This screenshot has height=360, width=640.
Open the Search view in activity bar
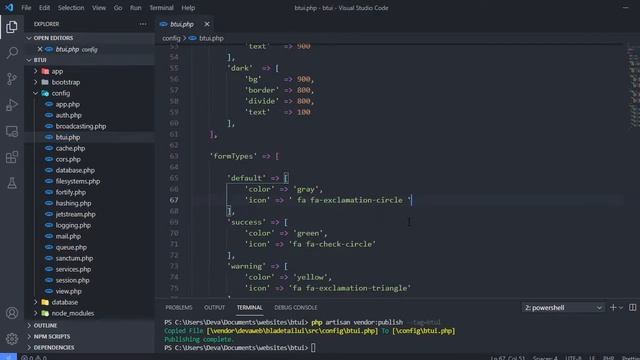pyautogui.click(x=12, y=53)
